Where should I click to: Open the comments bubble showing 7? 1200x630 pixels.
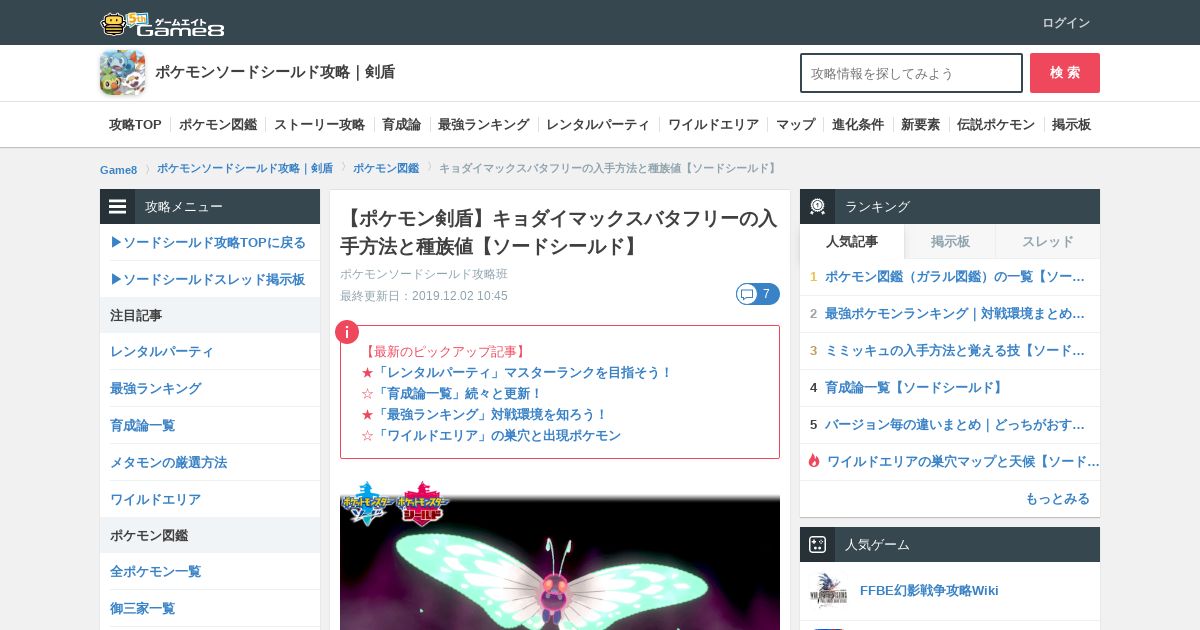point(758,294)
